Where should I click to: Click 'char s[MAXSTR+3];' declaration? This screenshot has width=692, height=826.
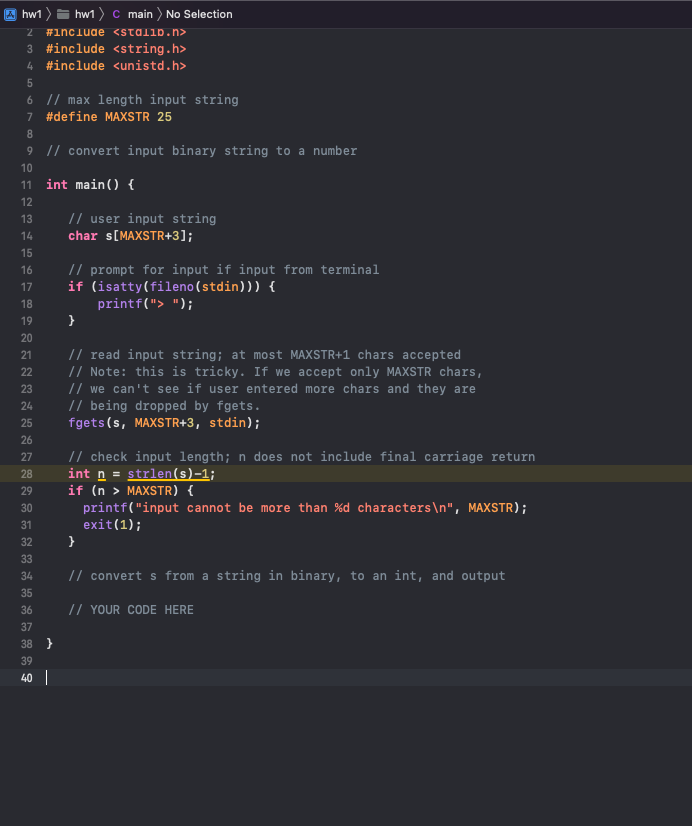(131, 236)
